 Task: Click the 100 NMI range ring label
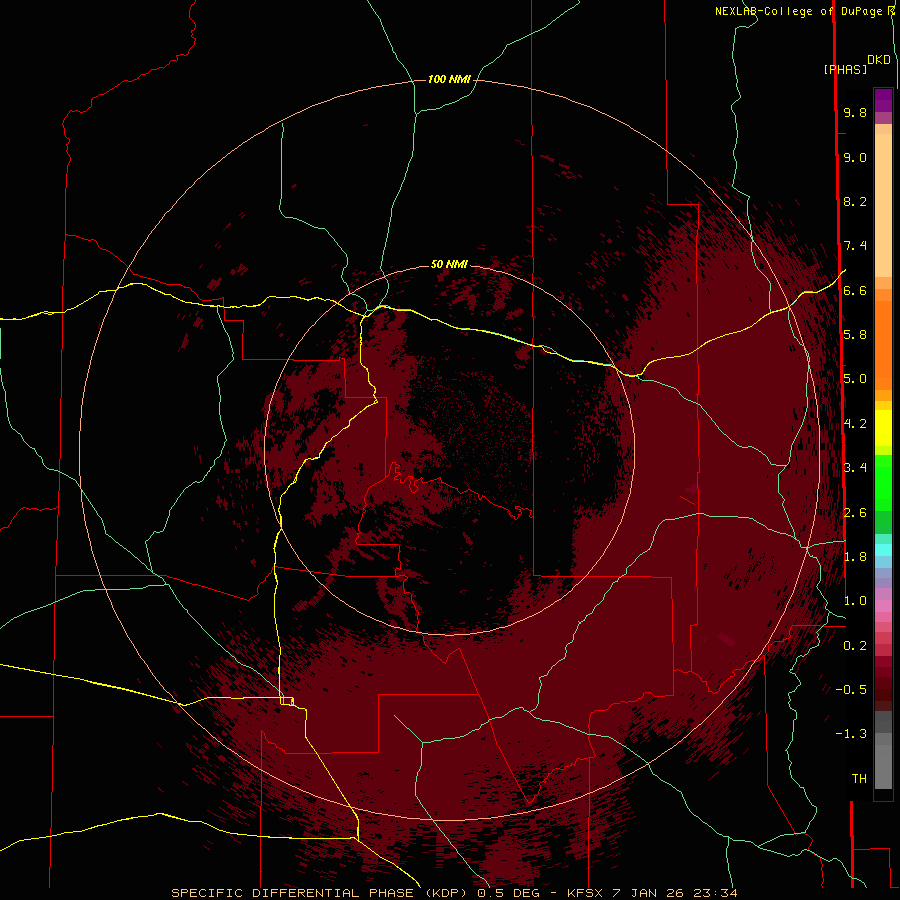449,79
